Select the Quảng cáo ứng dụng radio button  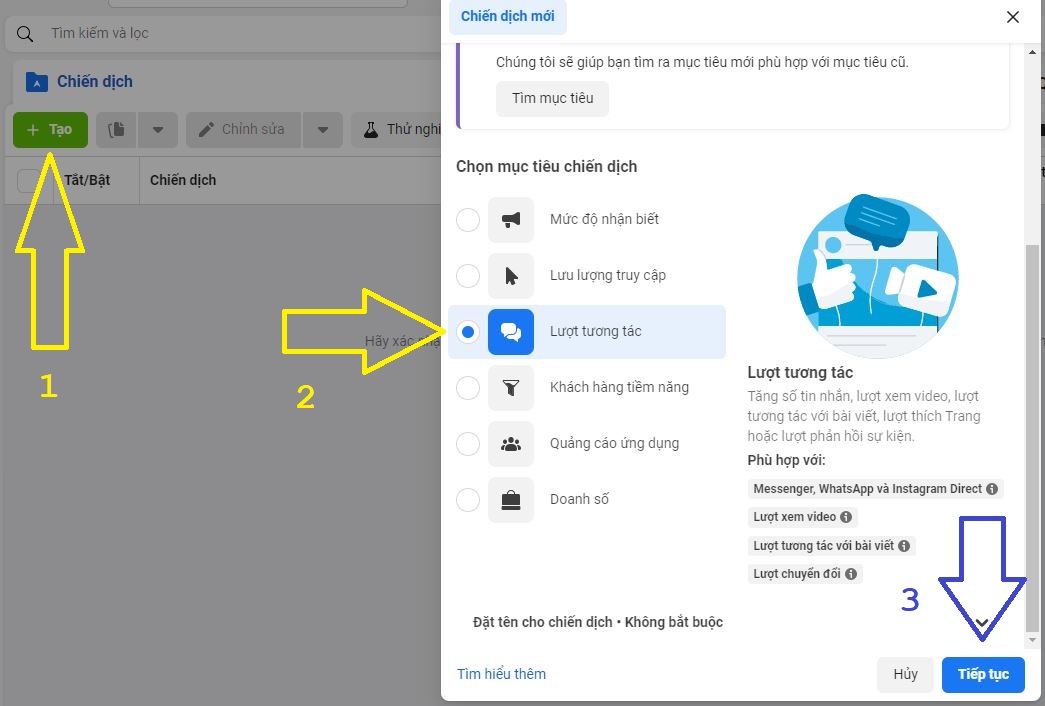pyautogui.click(x=468, y=444)
